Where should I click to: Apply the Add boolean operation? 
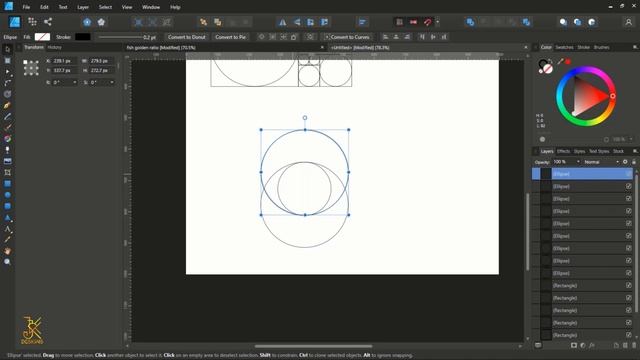click(470, 22)
